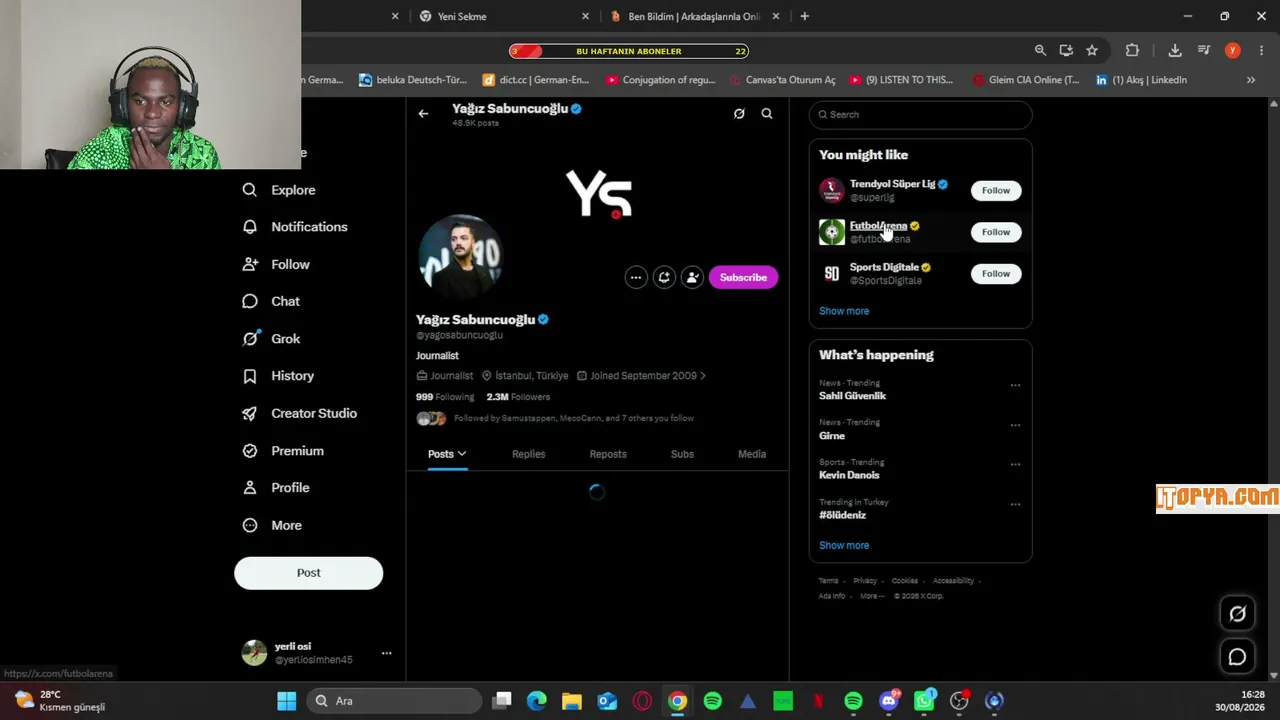Open the 999 Following list
Viewport: 1280px width, 720px height.
point(445,397)
